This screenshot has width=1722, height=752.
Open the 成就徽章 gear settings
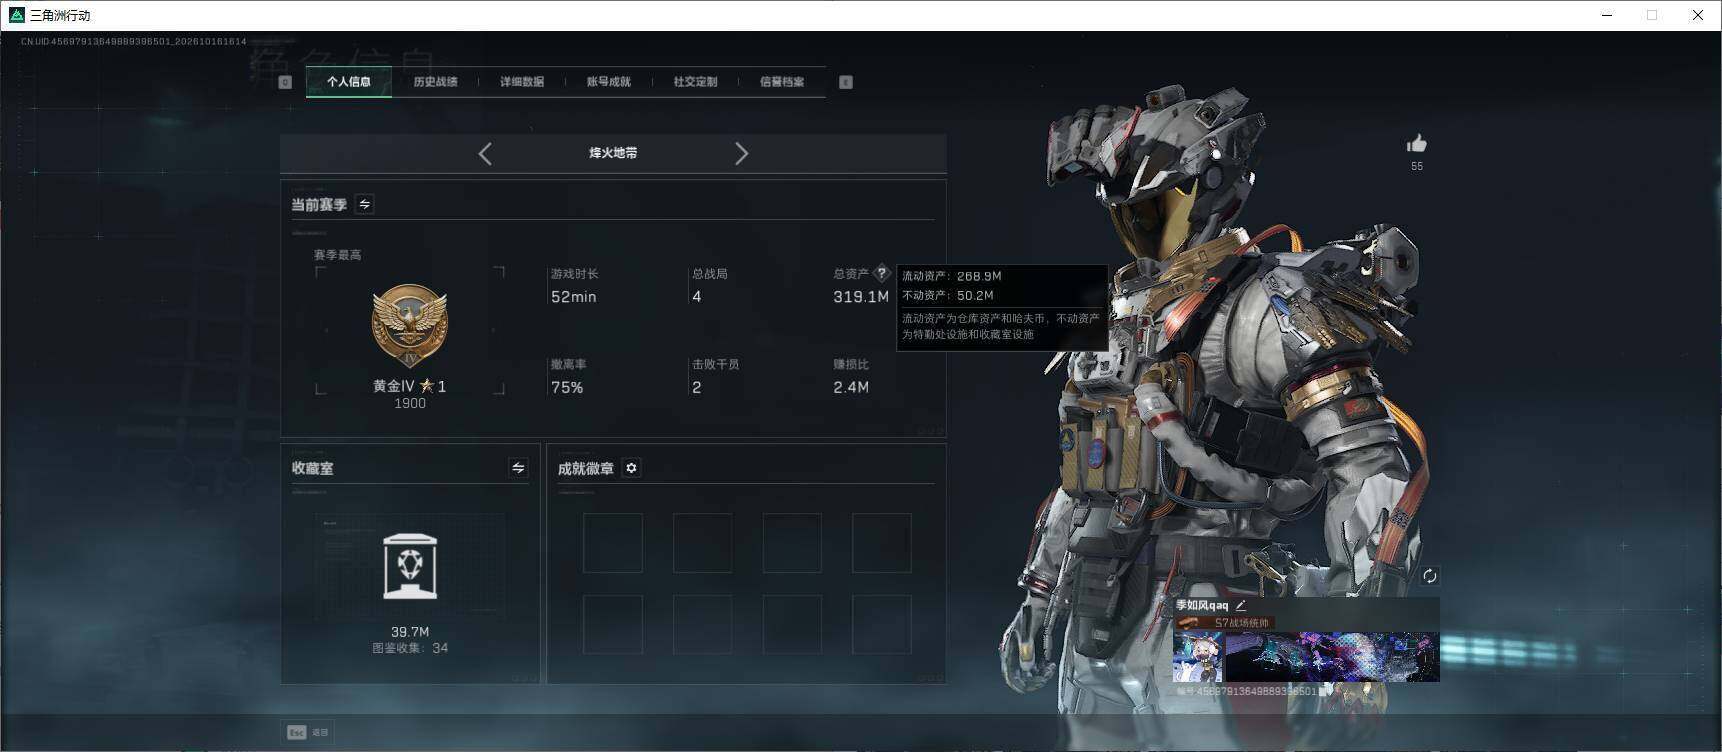[631, 468]
